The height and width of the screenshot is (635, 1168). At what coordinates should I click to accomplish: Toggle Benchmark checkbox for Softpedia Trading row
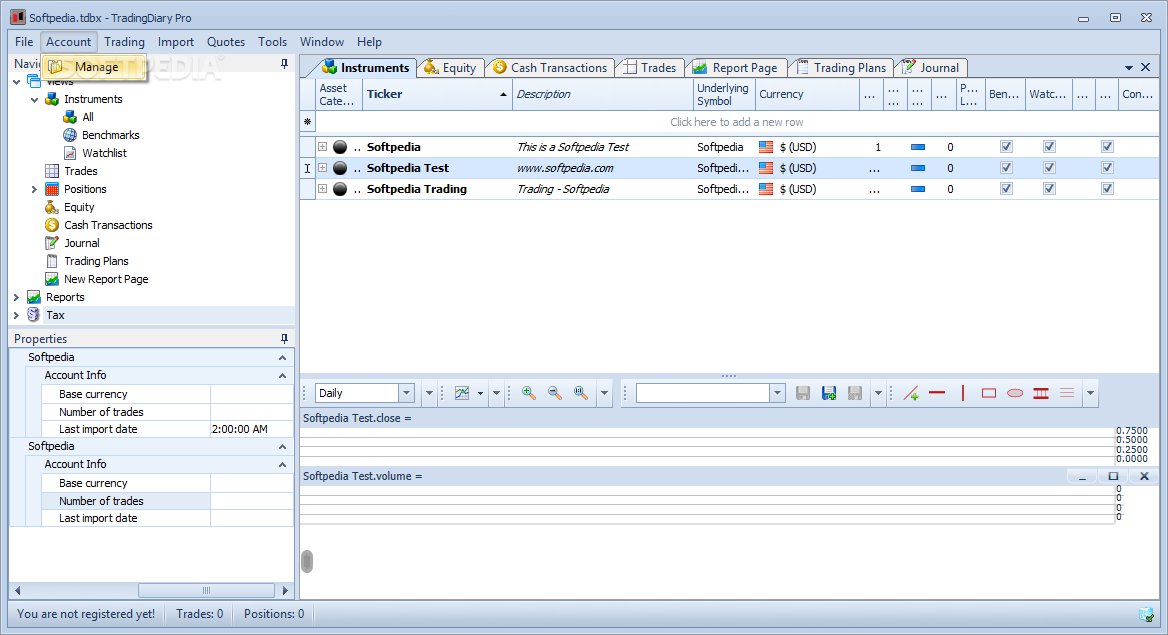tap(1006, 189)
